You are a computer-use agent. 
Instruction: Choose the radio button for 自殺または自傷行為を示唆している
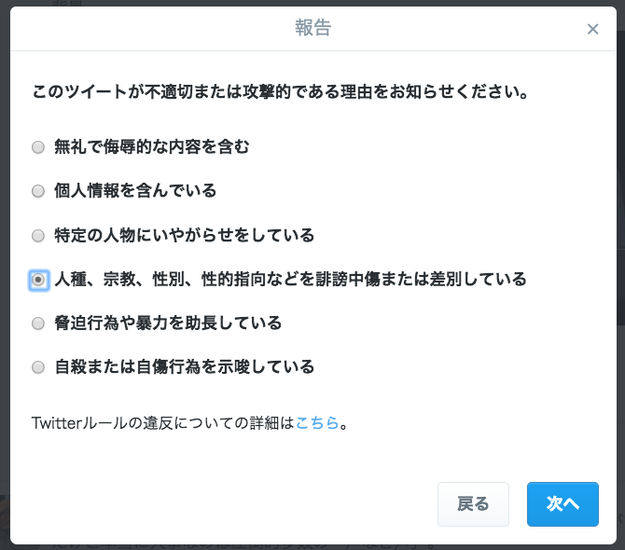(38, 367)
